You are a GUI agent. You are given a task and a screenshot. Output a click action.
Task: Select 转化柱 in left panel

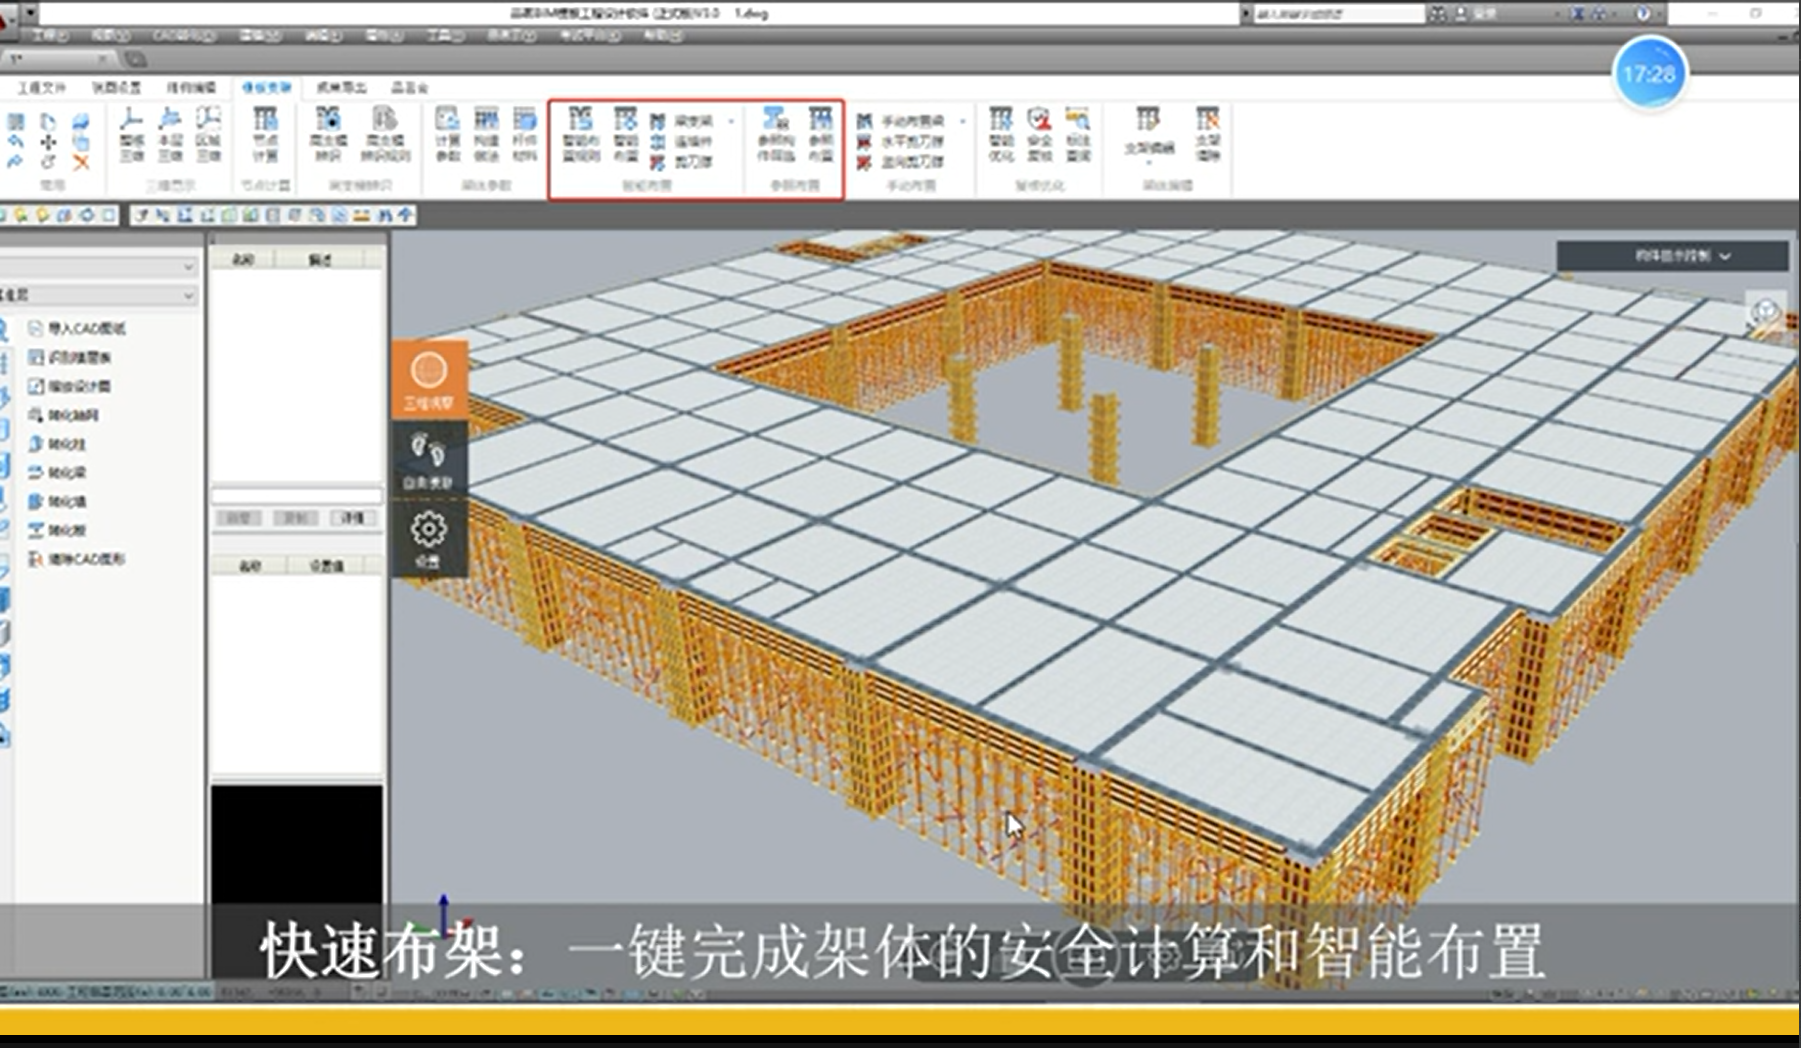[57, 444]
